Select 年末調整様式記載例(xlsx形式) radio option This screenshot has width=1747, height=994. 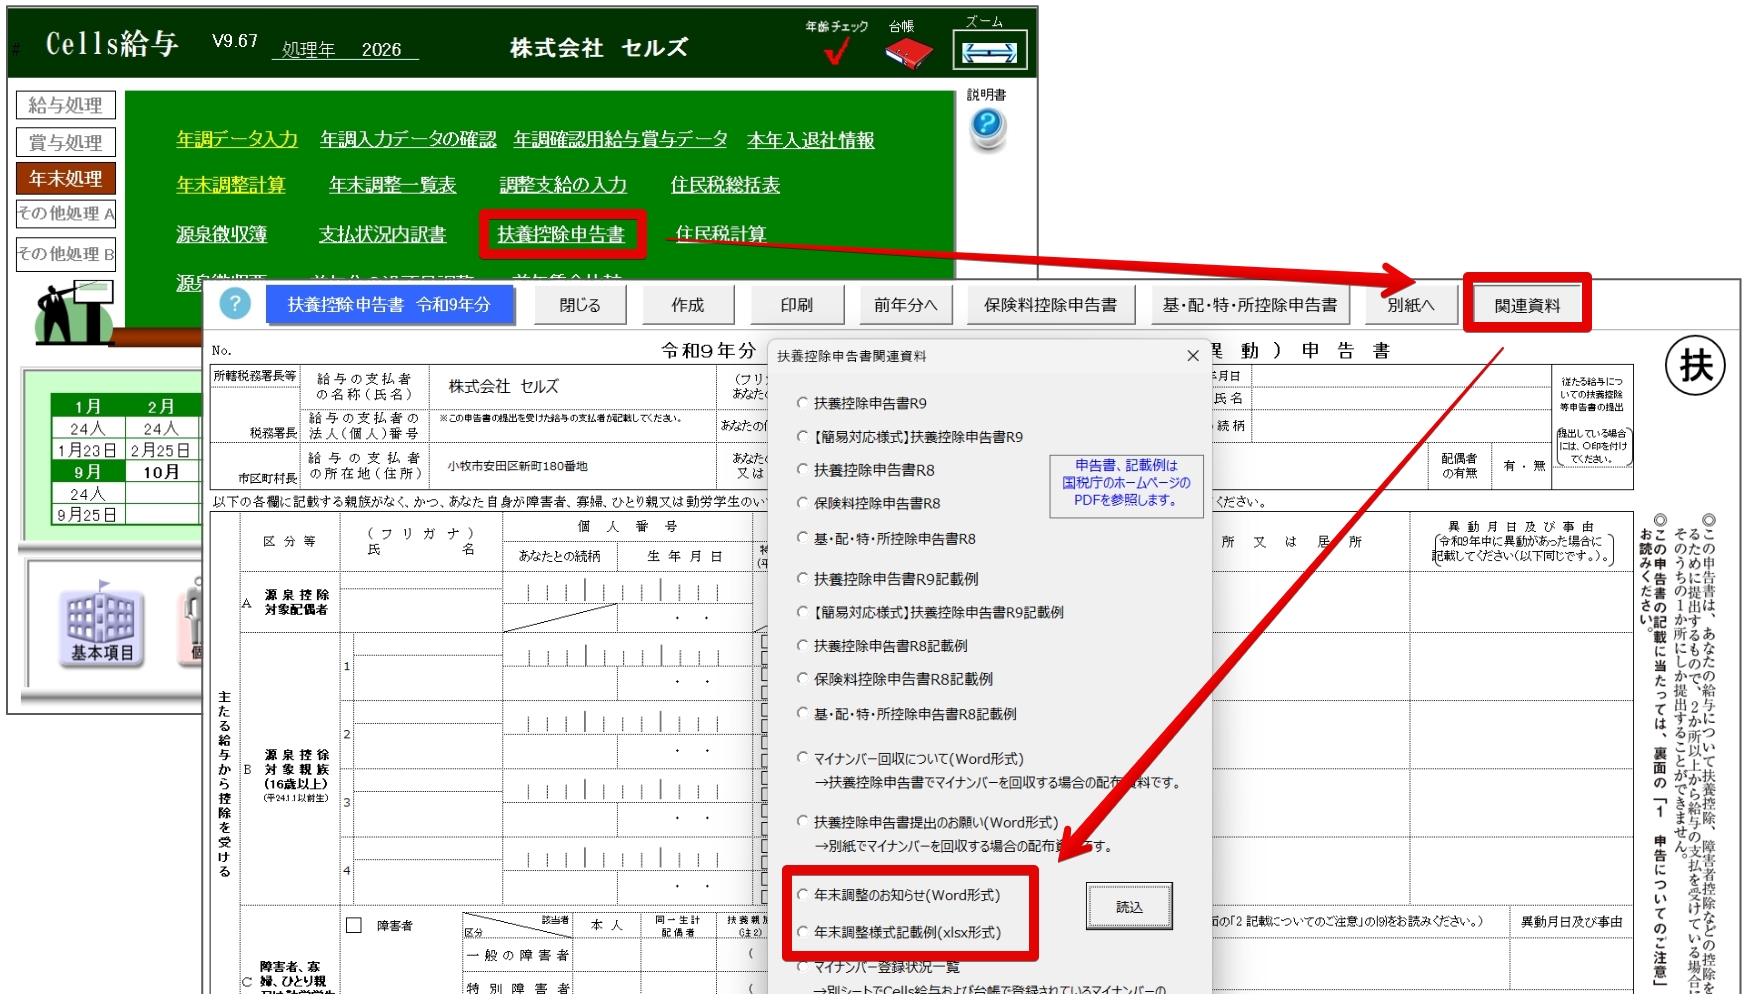click(802, 932)
